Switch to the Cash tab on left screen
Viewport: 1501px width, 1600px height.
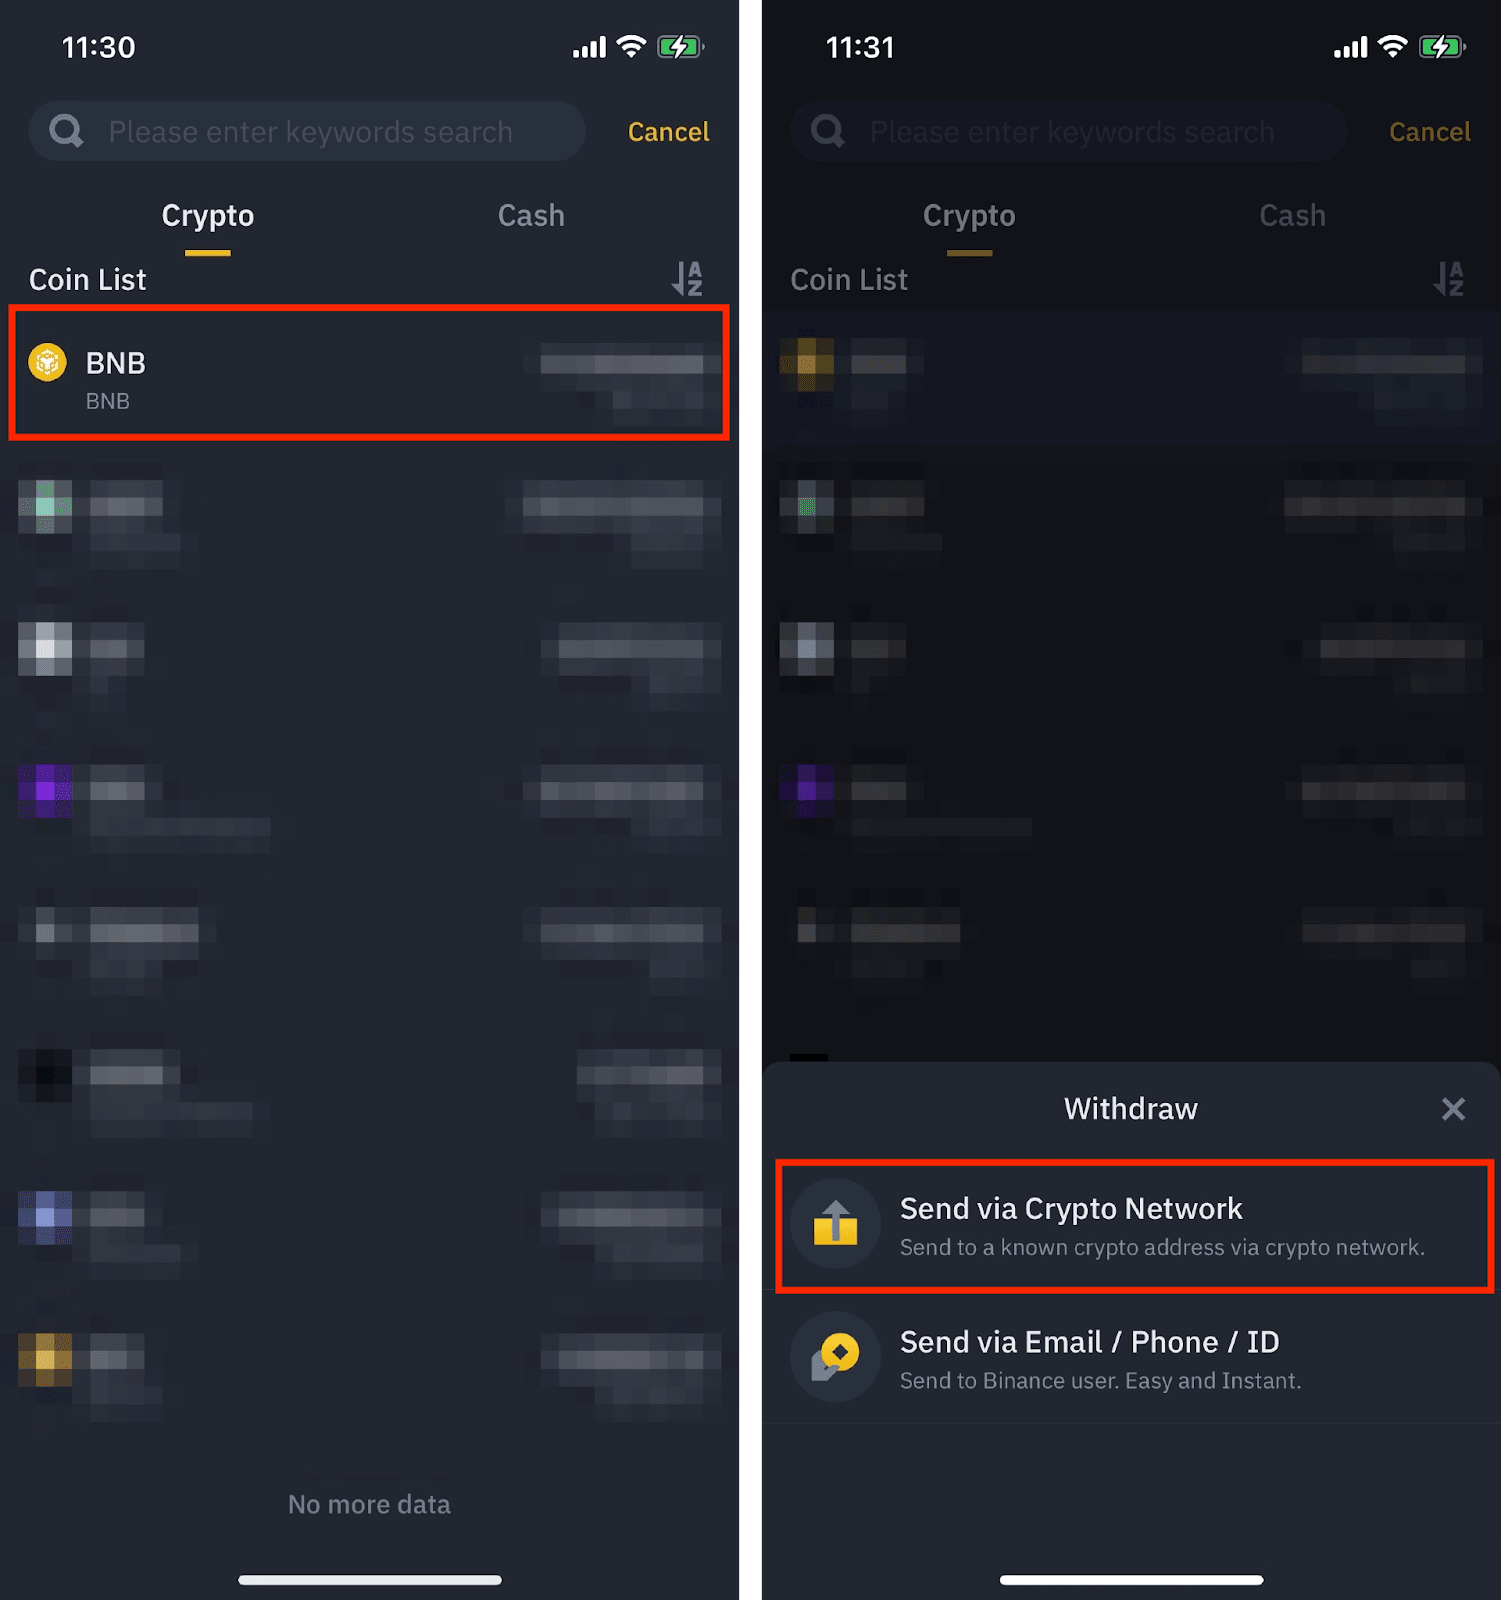[531, 216]
